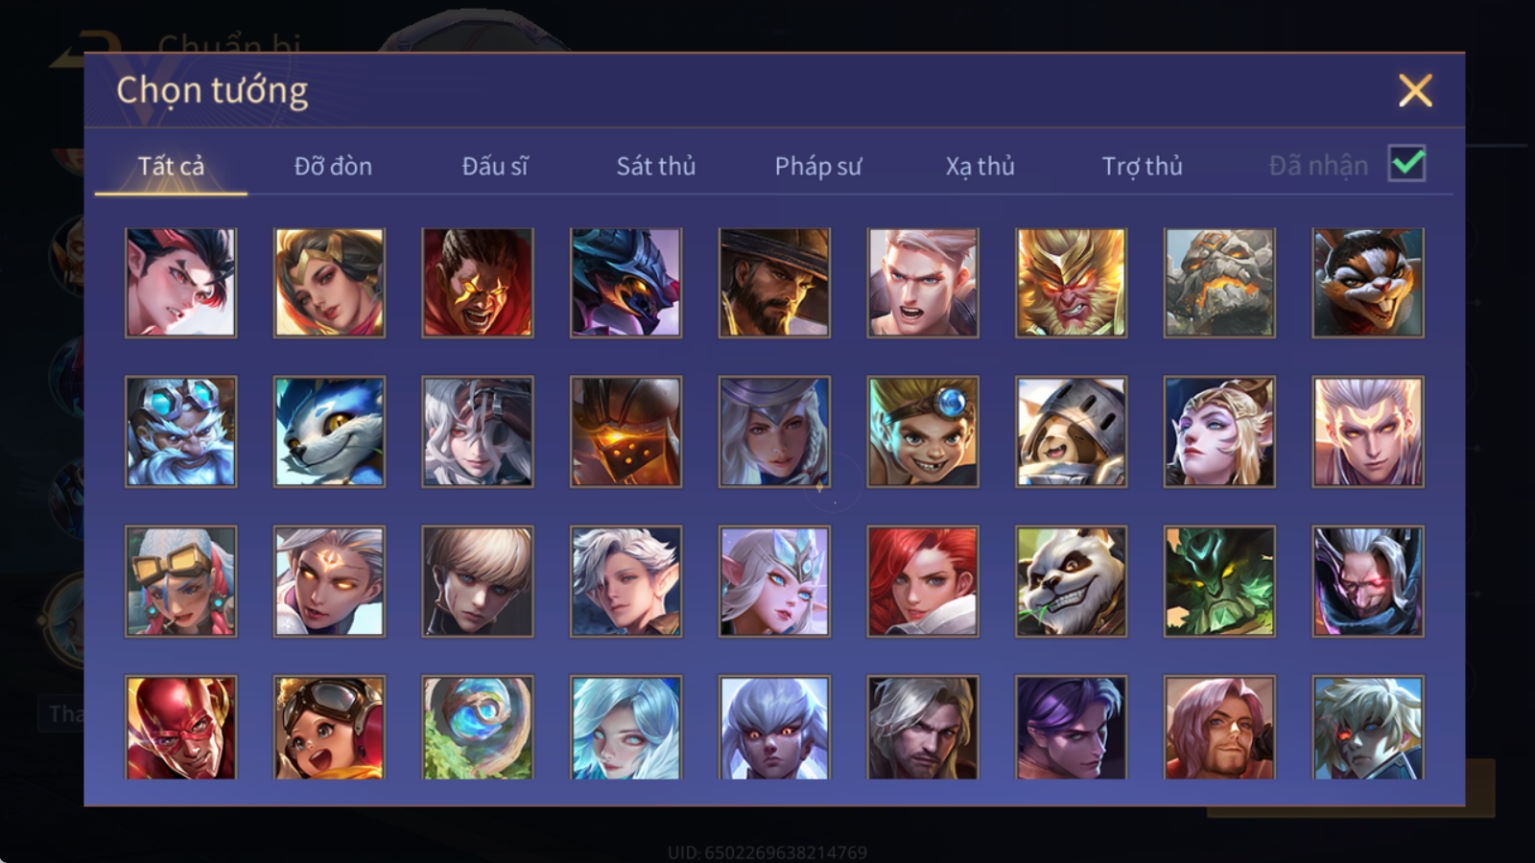Pick the green forest monster hero
Image resolution: width=1535 pixels, height=863 pixels.
pos(1219,581)
